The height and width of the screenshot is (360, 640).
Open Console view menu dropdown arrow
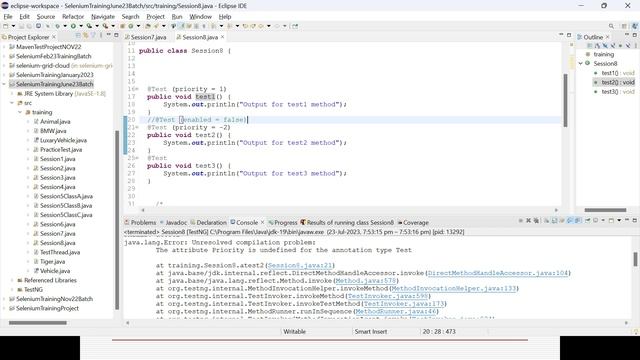point(619,220)
